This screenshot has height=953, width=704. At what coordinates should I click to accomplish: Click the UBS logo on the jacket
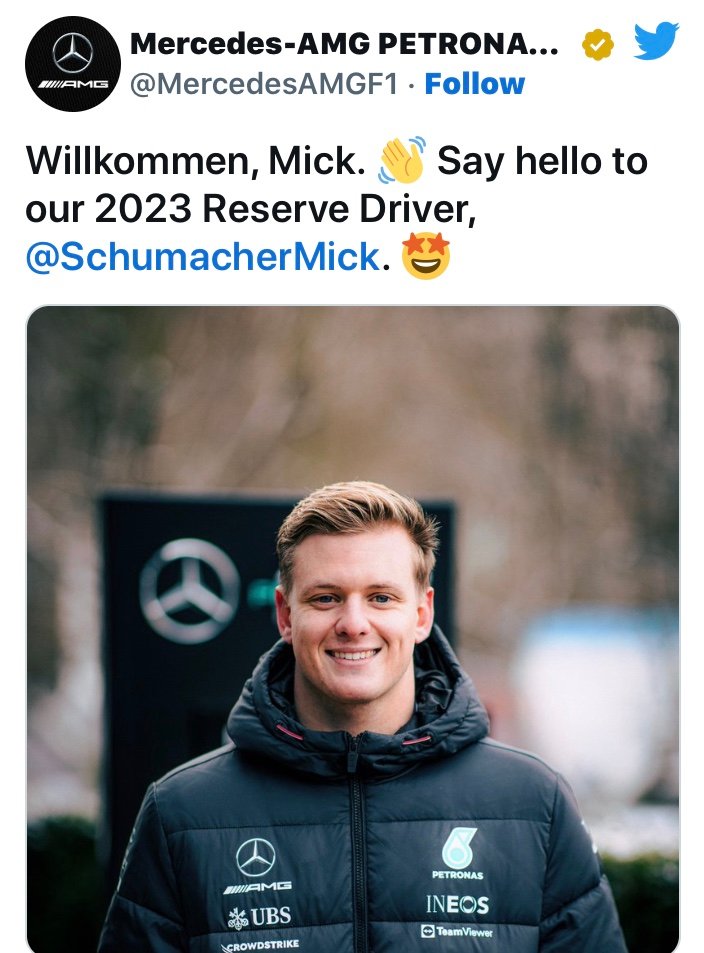tap(260, 916)
